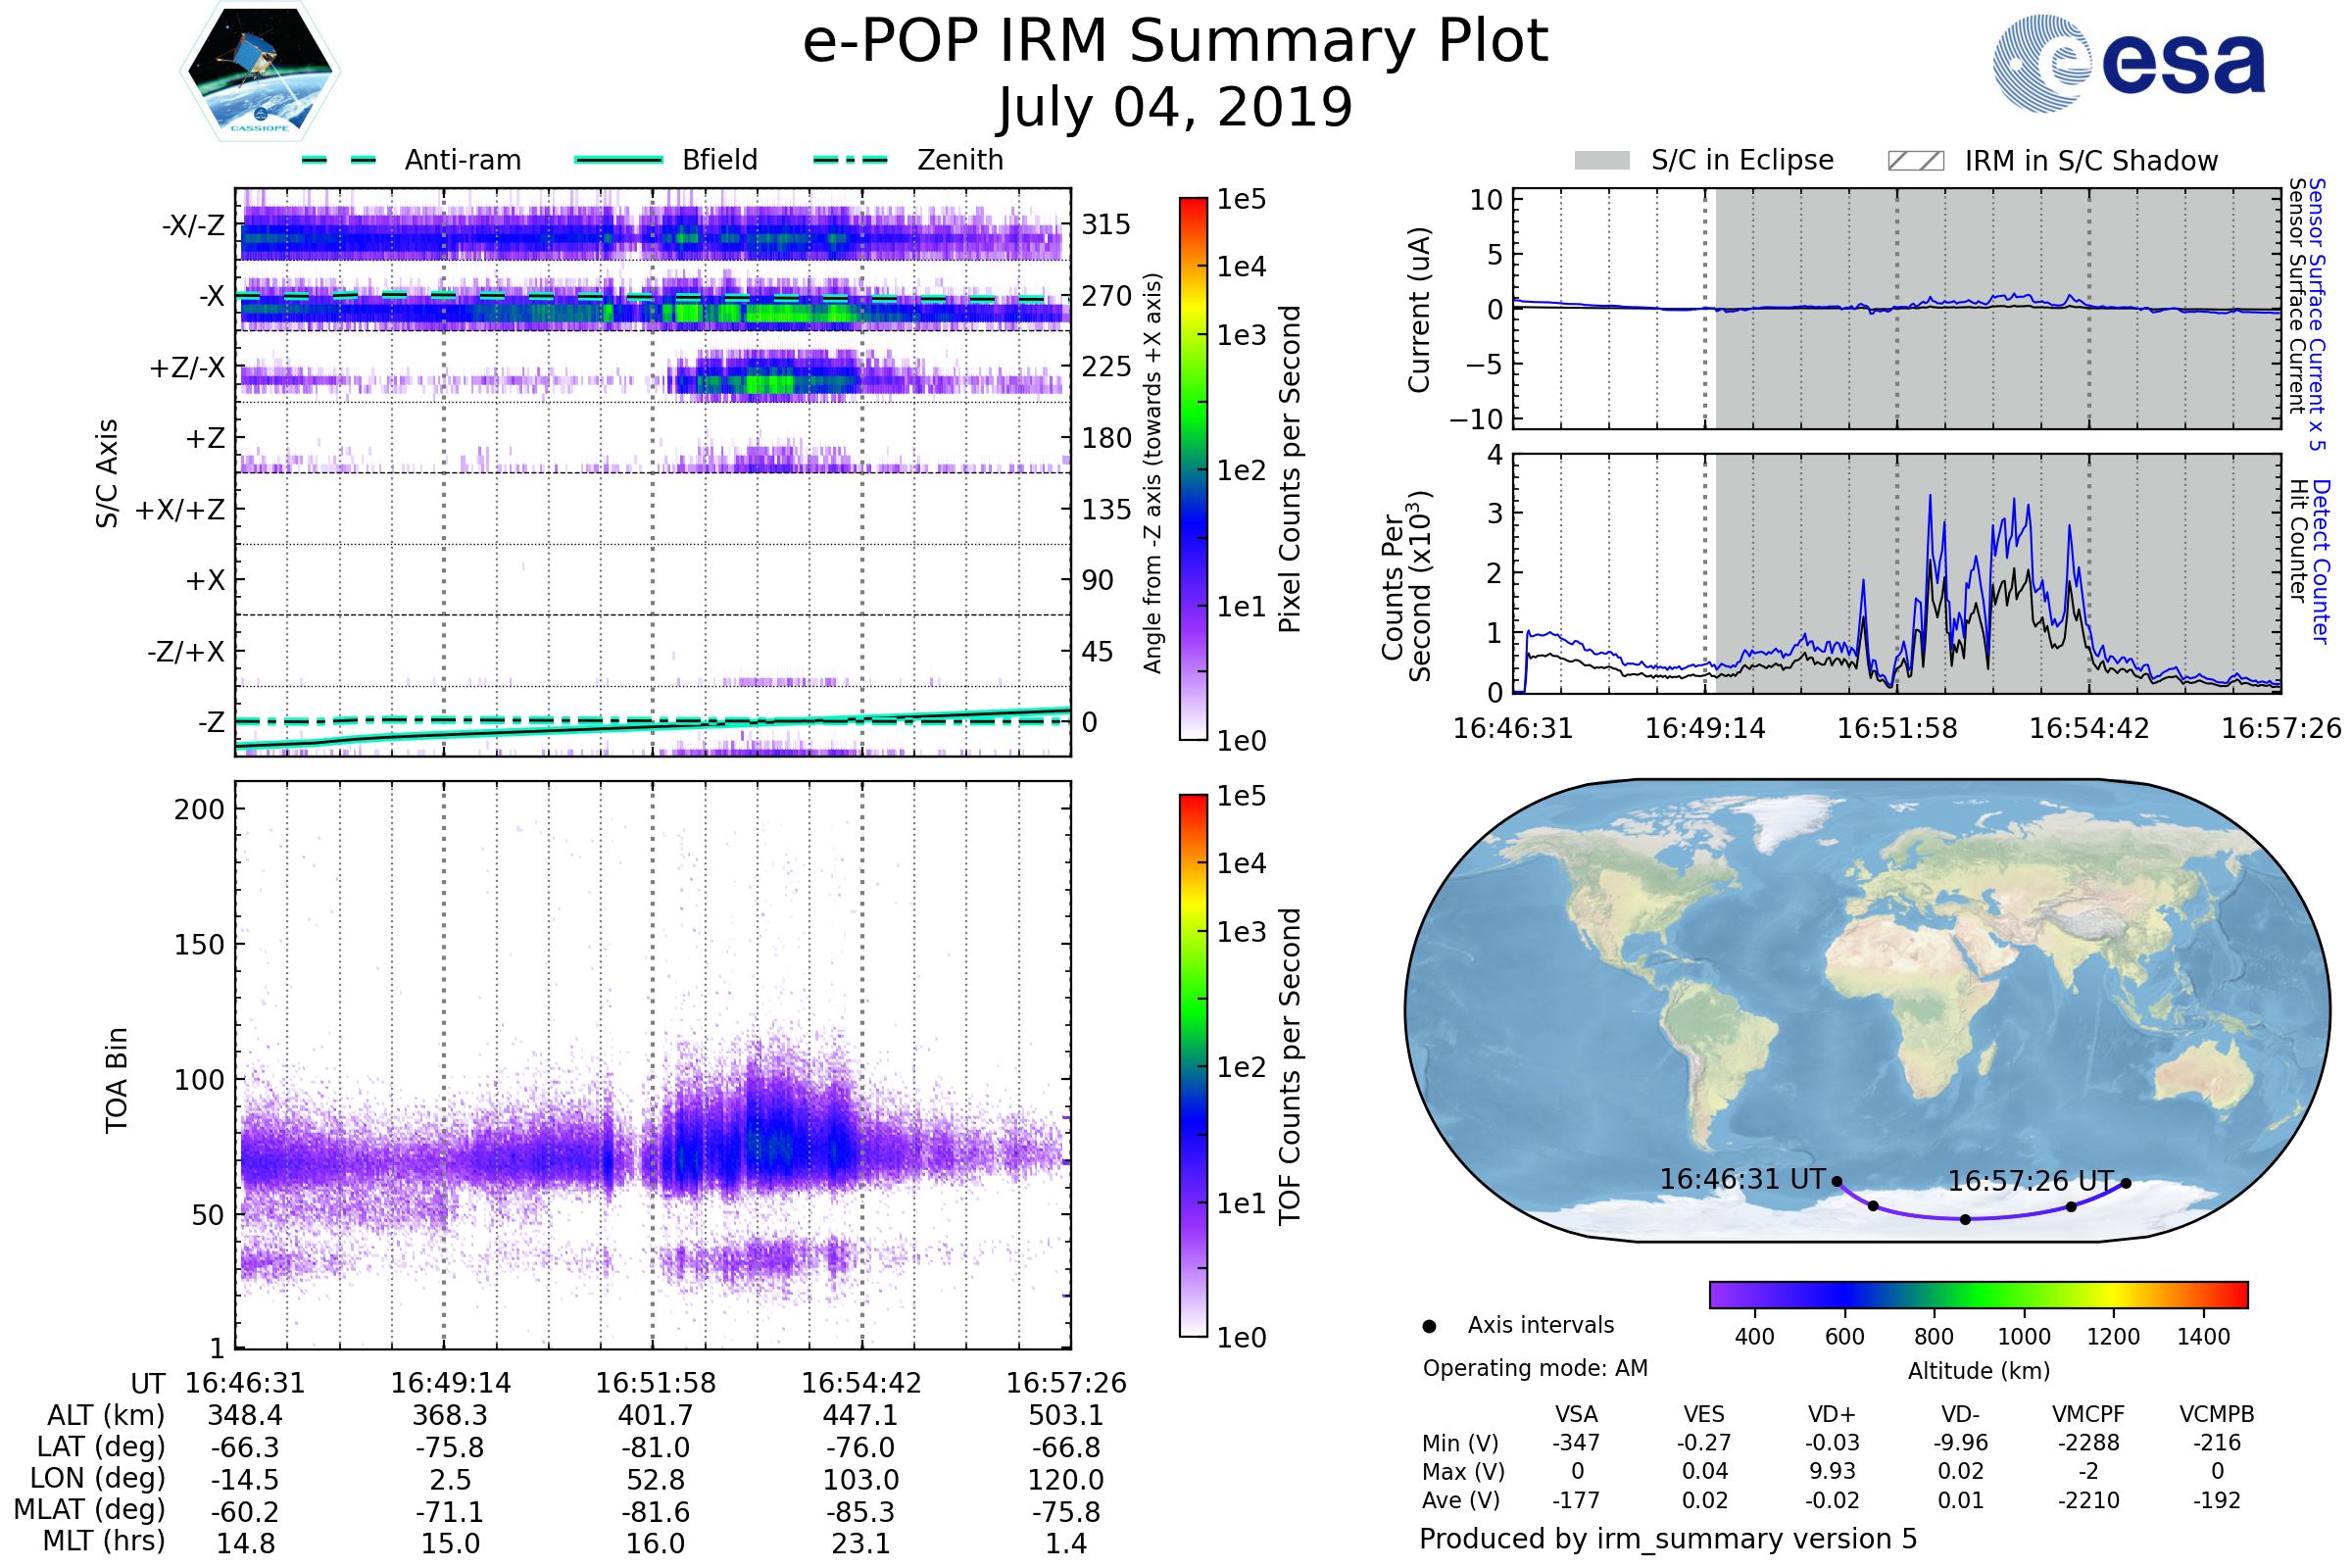Click the Bfield solid line legend marker
The width and height of the screenshot is (2352, 1568).
pyautogui.click(x=618, y=160)
